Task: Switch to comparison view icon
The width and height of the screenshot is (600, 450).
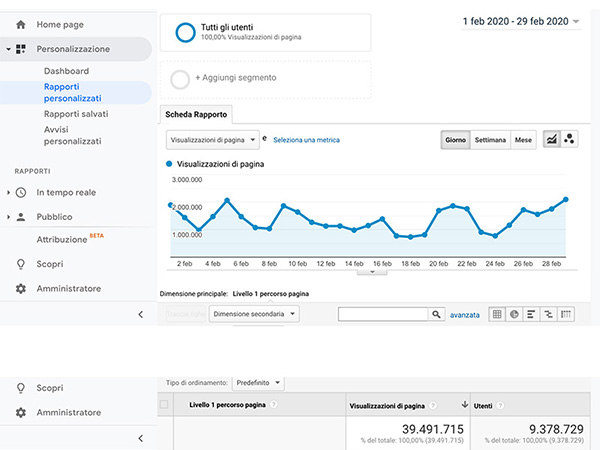Action: click(548, 315)
